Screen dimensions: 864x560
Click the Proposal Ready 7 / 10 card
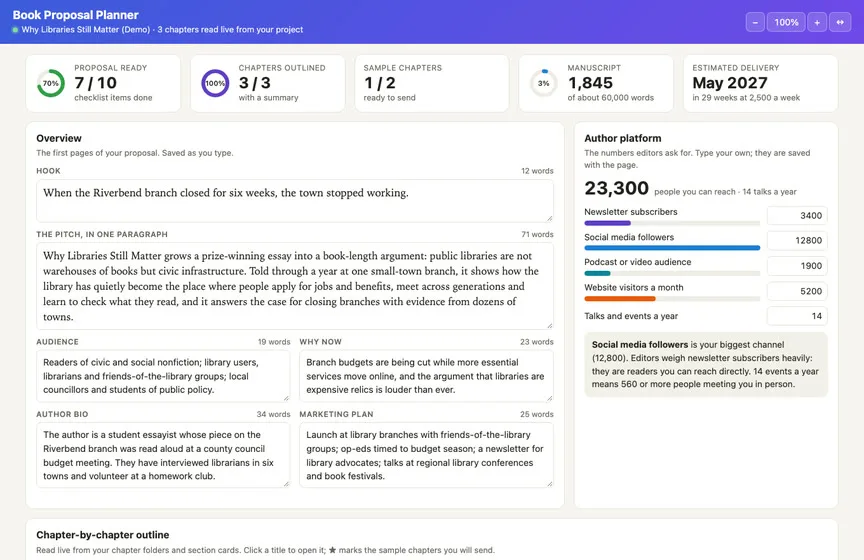click(103, 83)
